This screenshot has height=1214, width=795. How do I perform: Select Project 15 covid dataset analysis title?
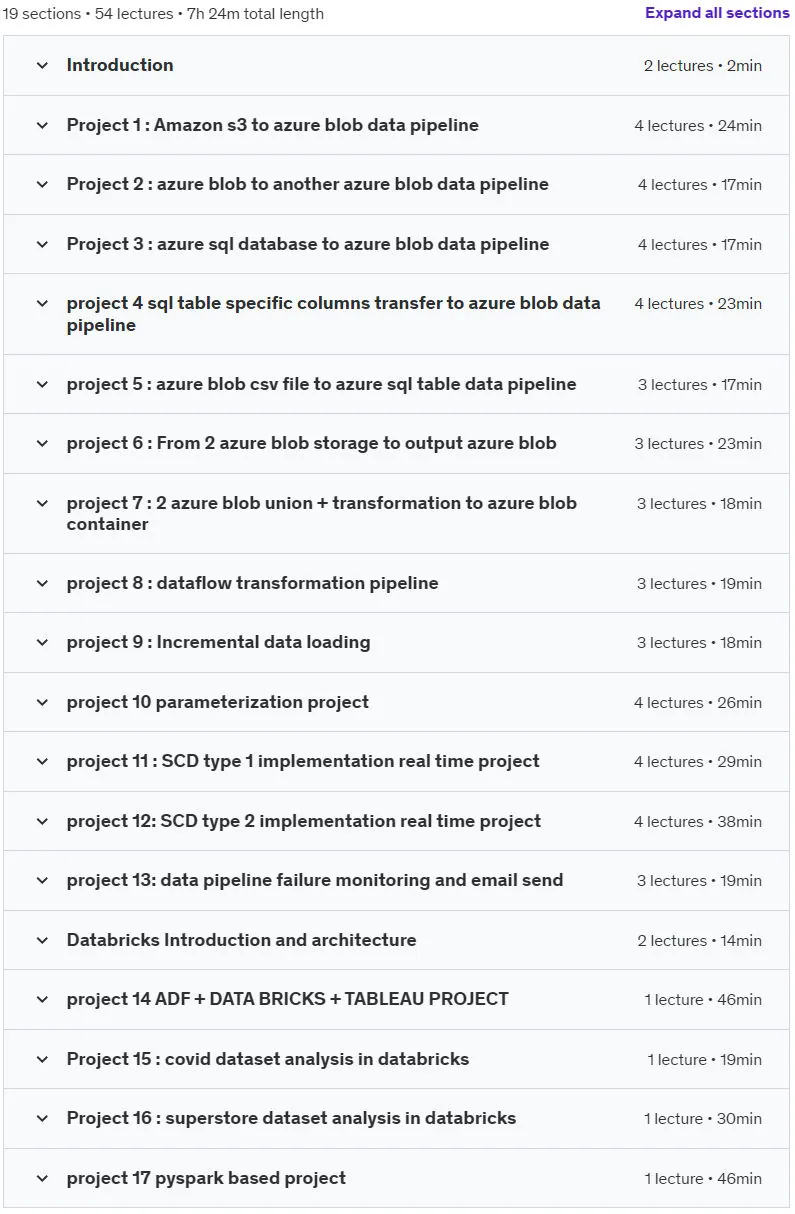click(x=268, y=1059)
